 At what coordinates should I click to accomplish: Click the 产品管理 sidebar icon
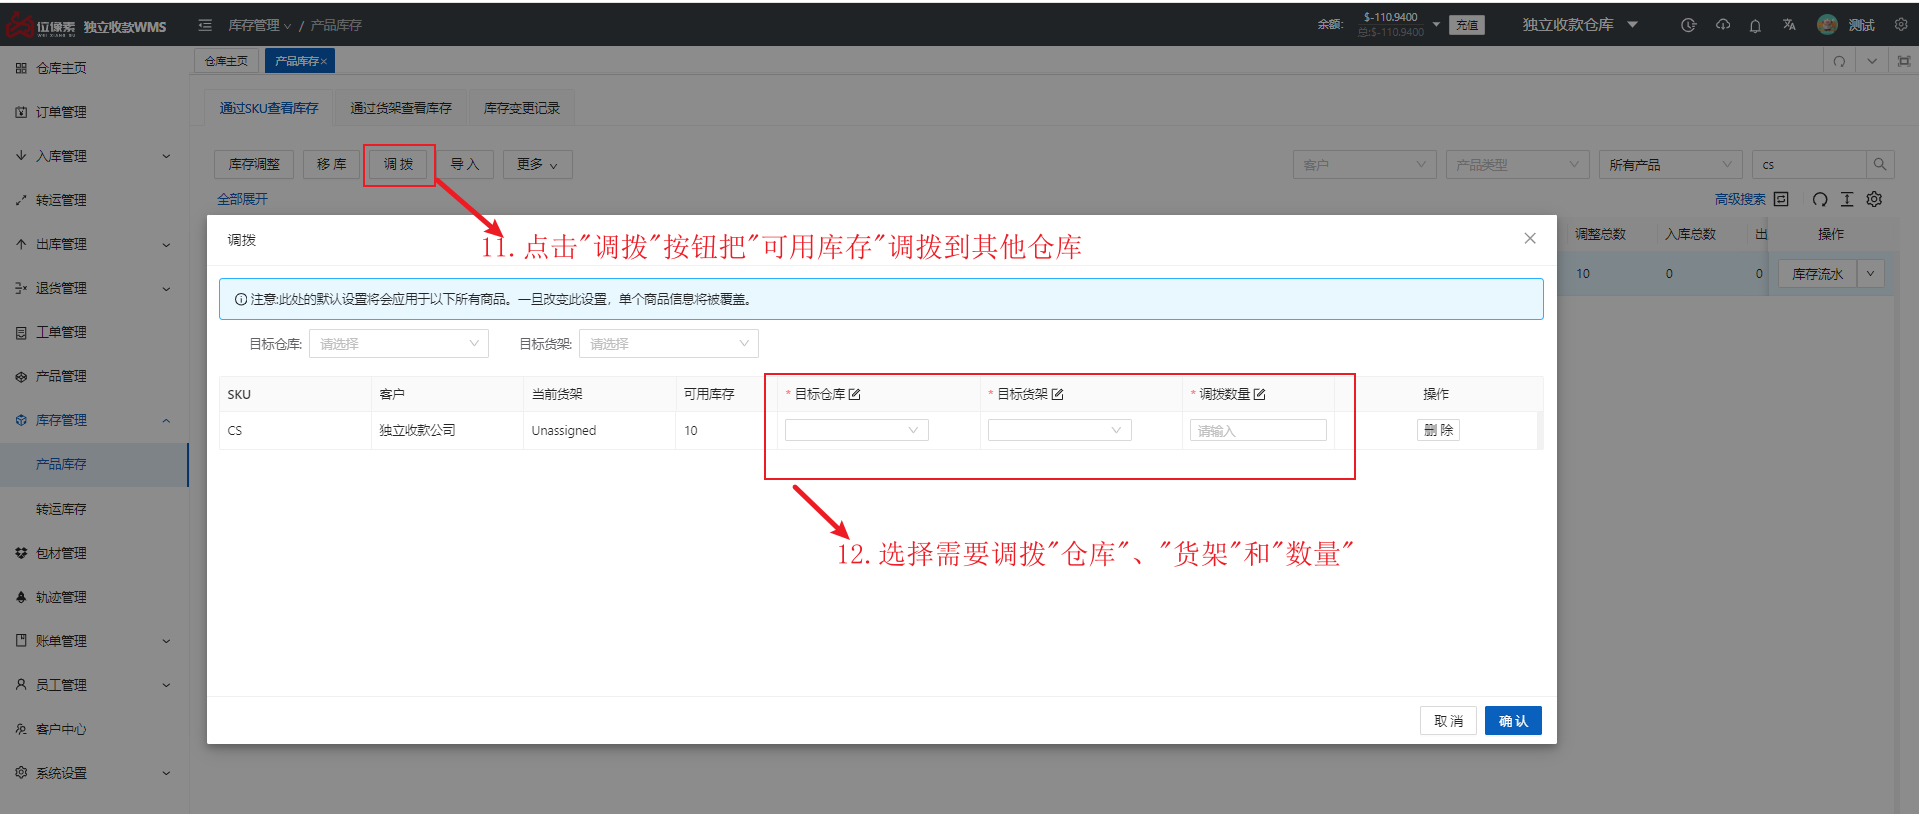[21, 376]
